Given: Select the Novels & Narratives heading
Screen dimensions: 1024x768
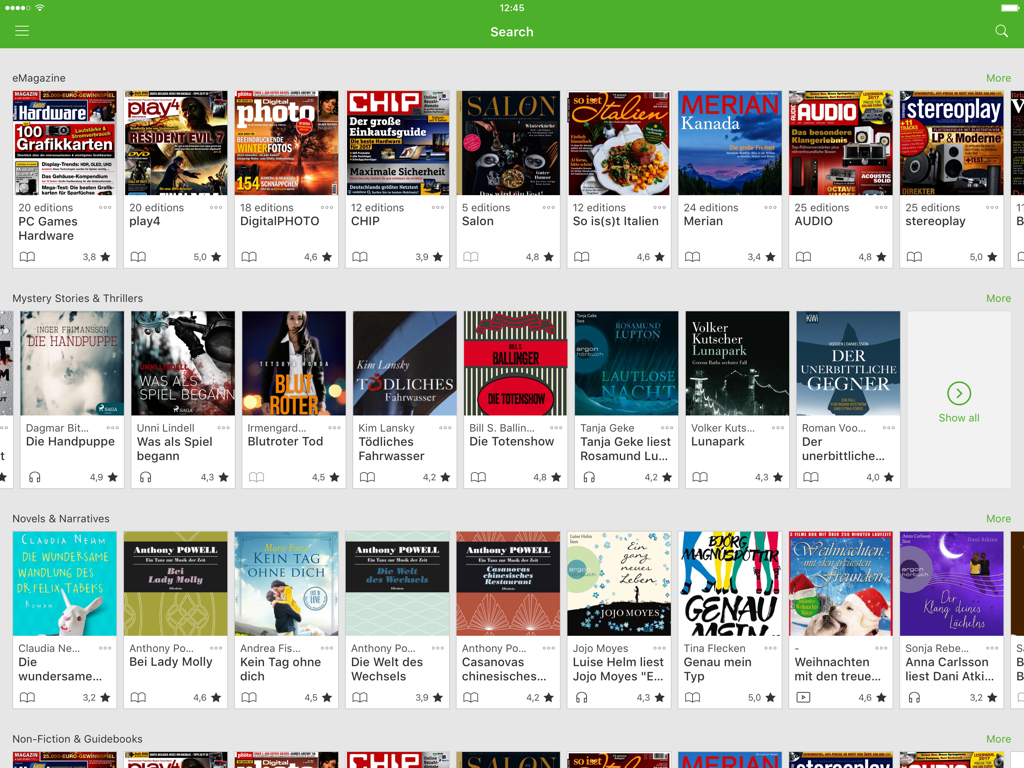Looking at the screenshot, I should (x=61, y=519).
